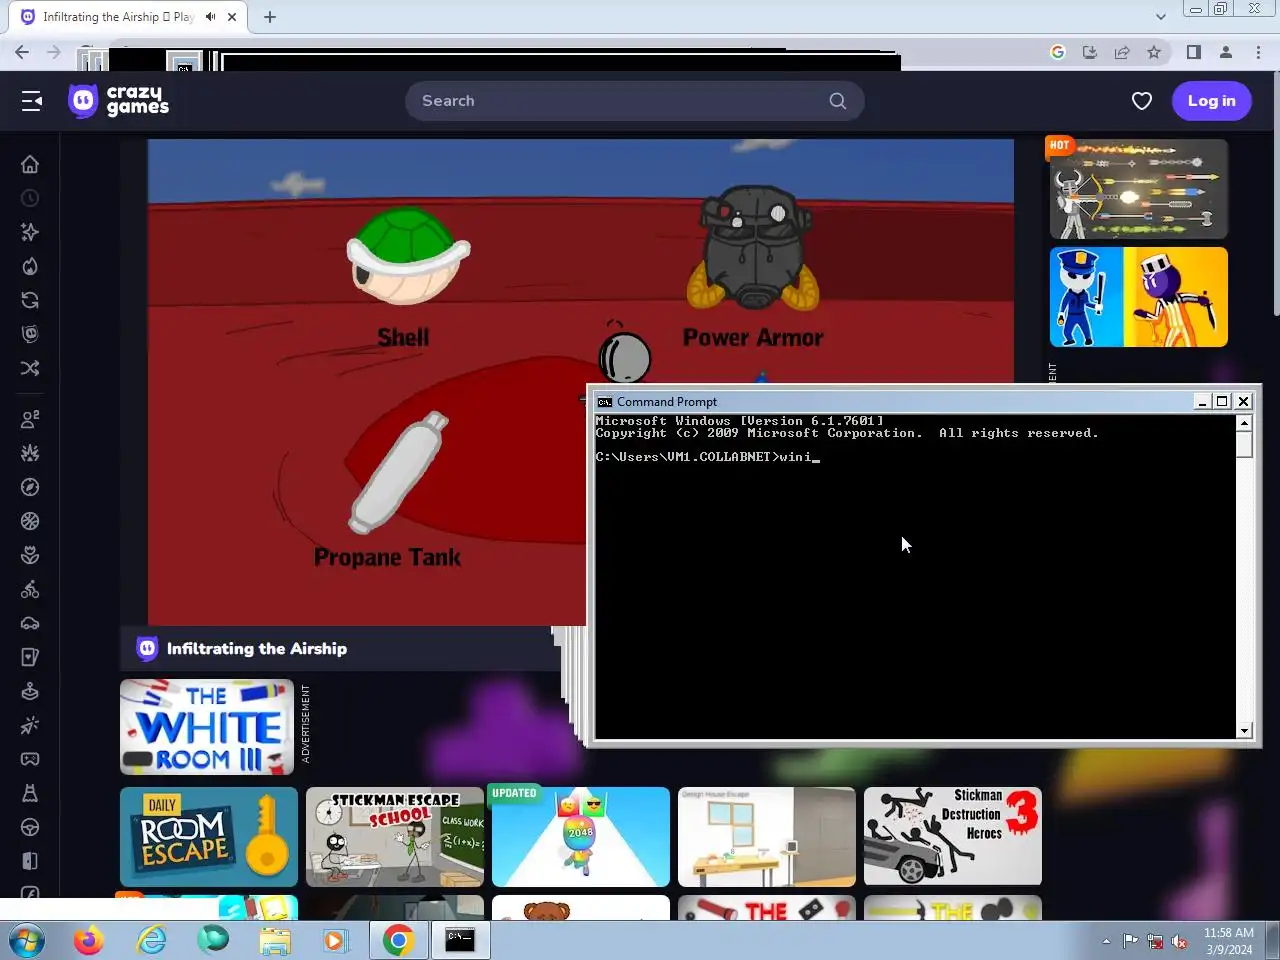Click the Google icon in address bar
The height and width of the screenshot is (960, 1280).
pos(1058,52)
